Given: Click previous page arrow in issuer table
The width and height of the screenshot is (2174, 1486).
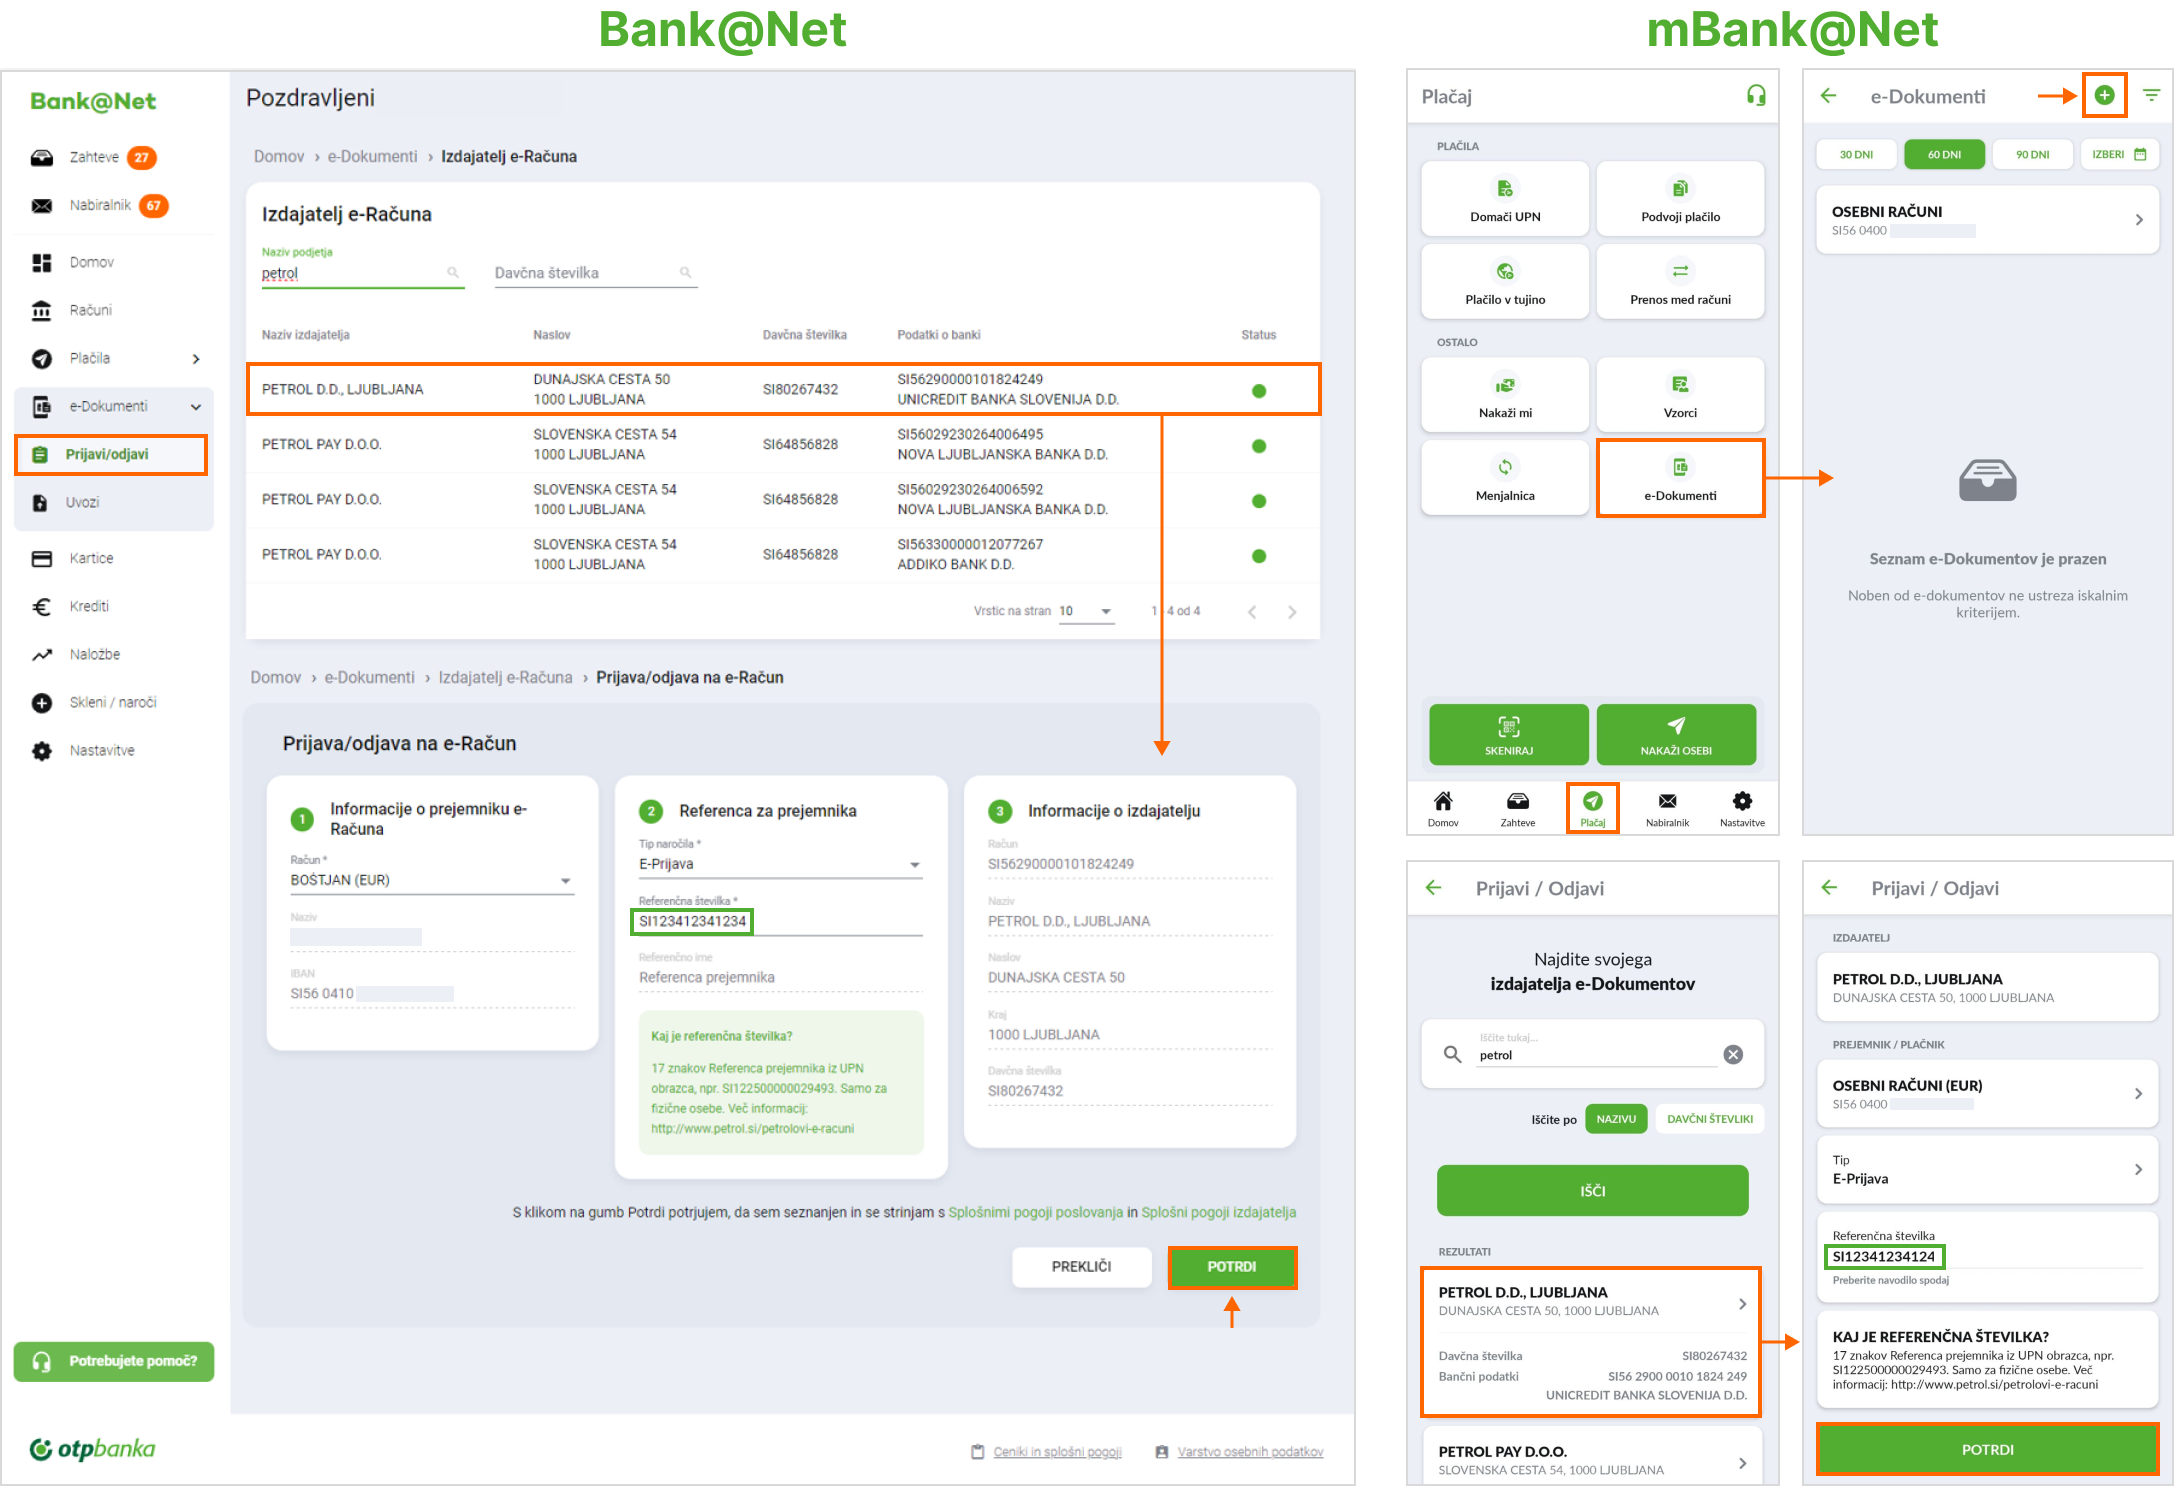Looking at the screenshot, I should (1252, 611).
